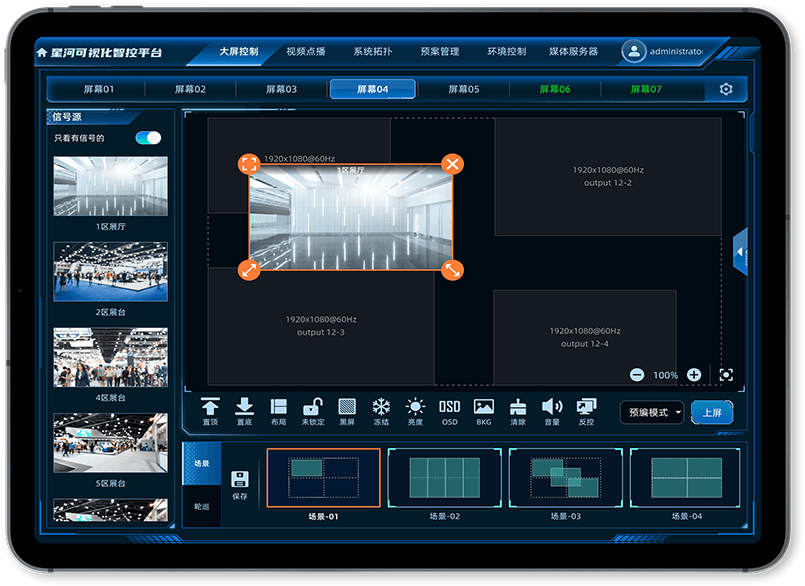805x586 pixels.
Task: Click the 上屏 button
Action: pyautogui.click(x=712, y=412)
